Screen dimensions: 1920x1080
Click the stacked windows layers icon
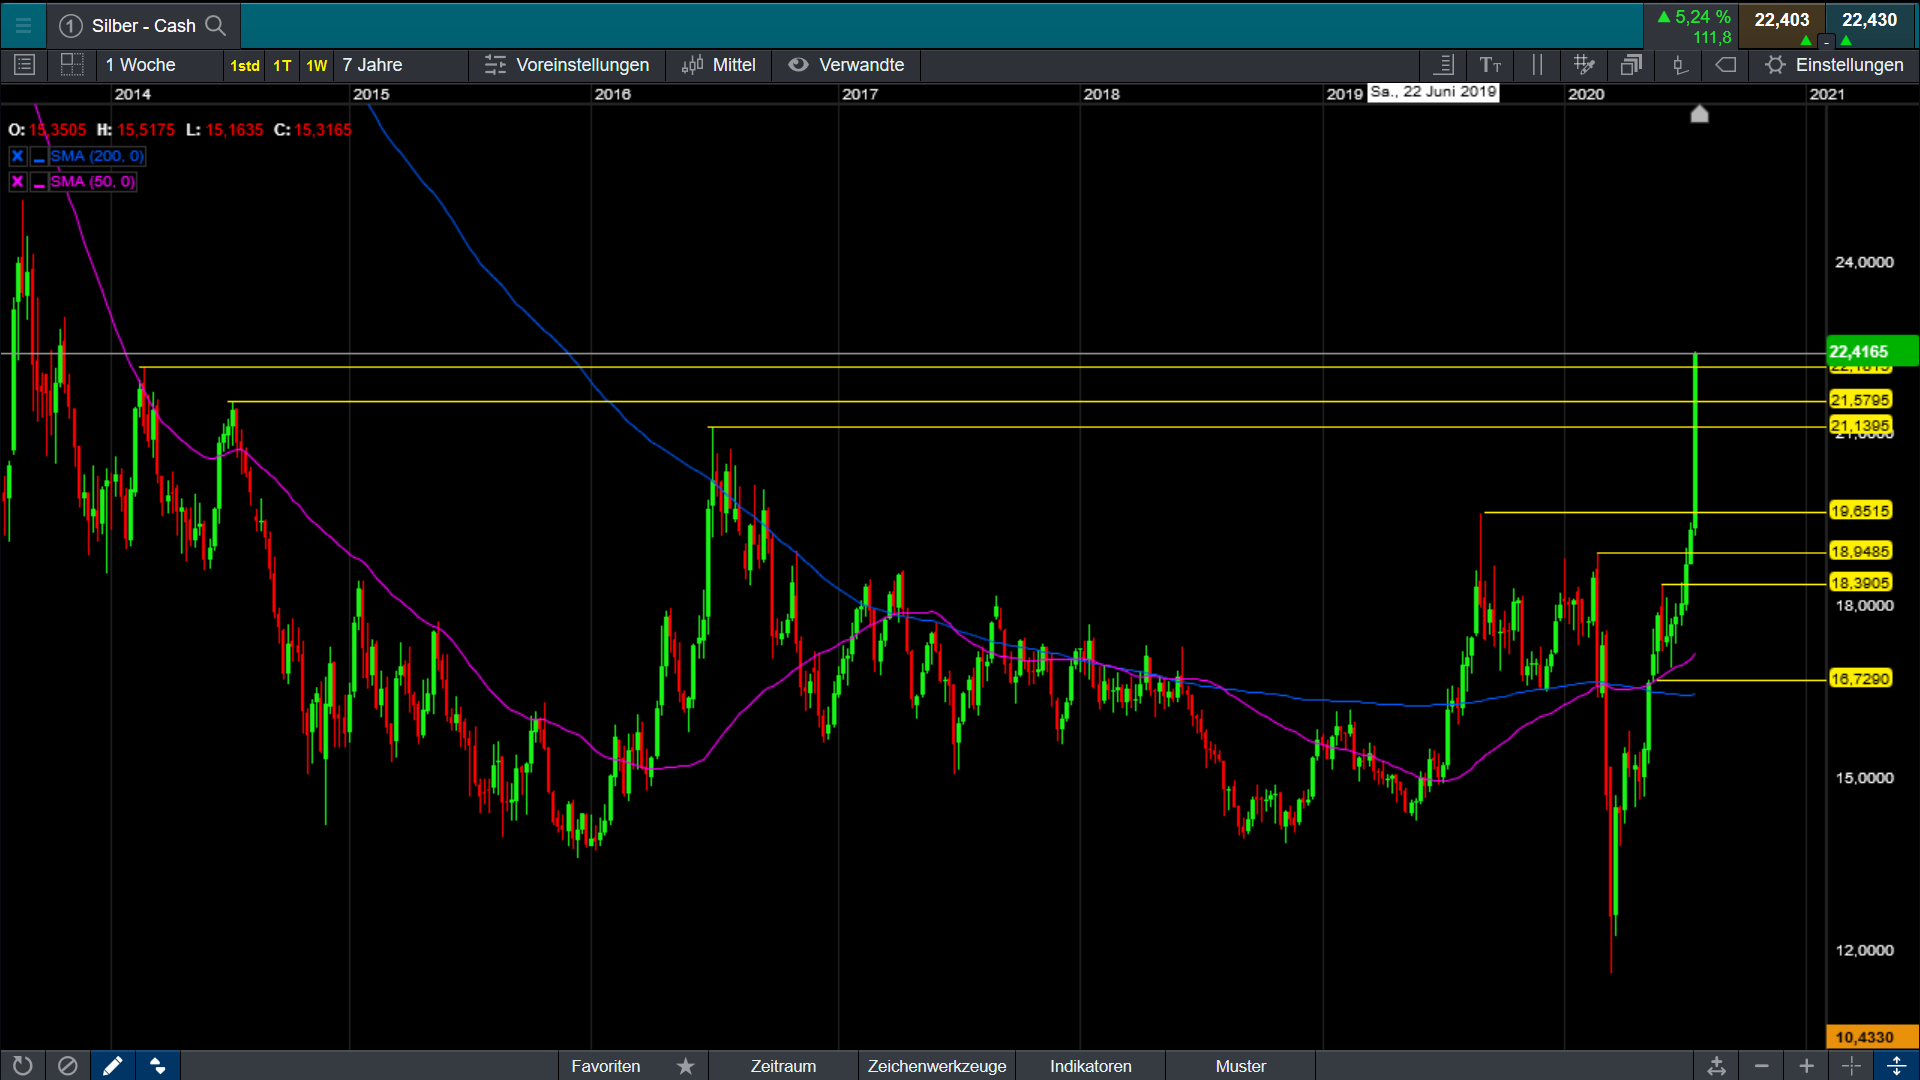[x=1631, y=65]
